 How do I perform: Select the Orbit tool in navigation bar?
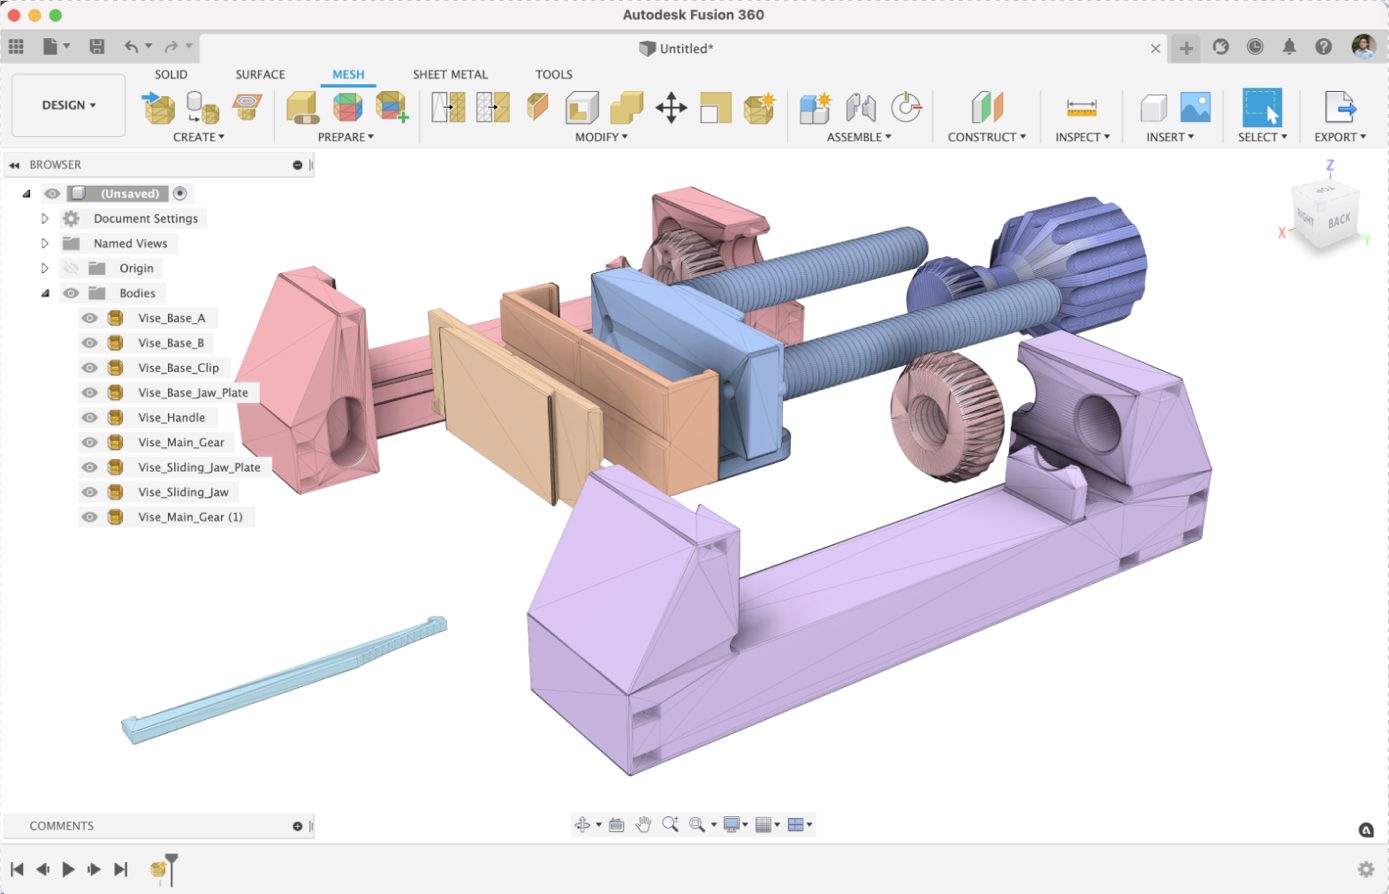(583, 824)
